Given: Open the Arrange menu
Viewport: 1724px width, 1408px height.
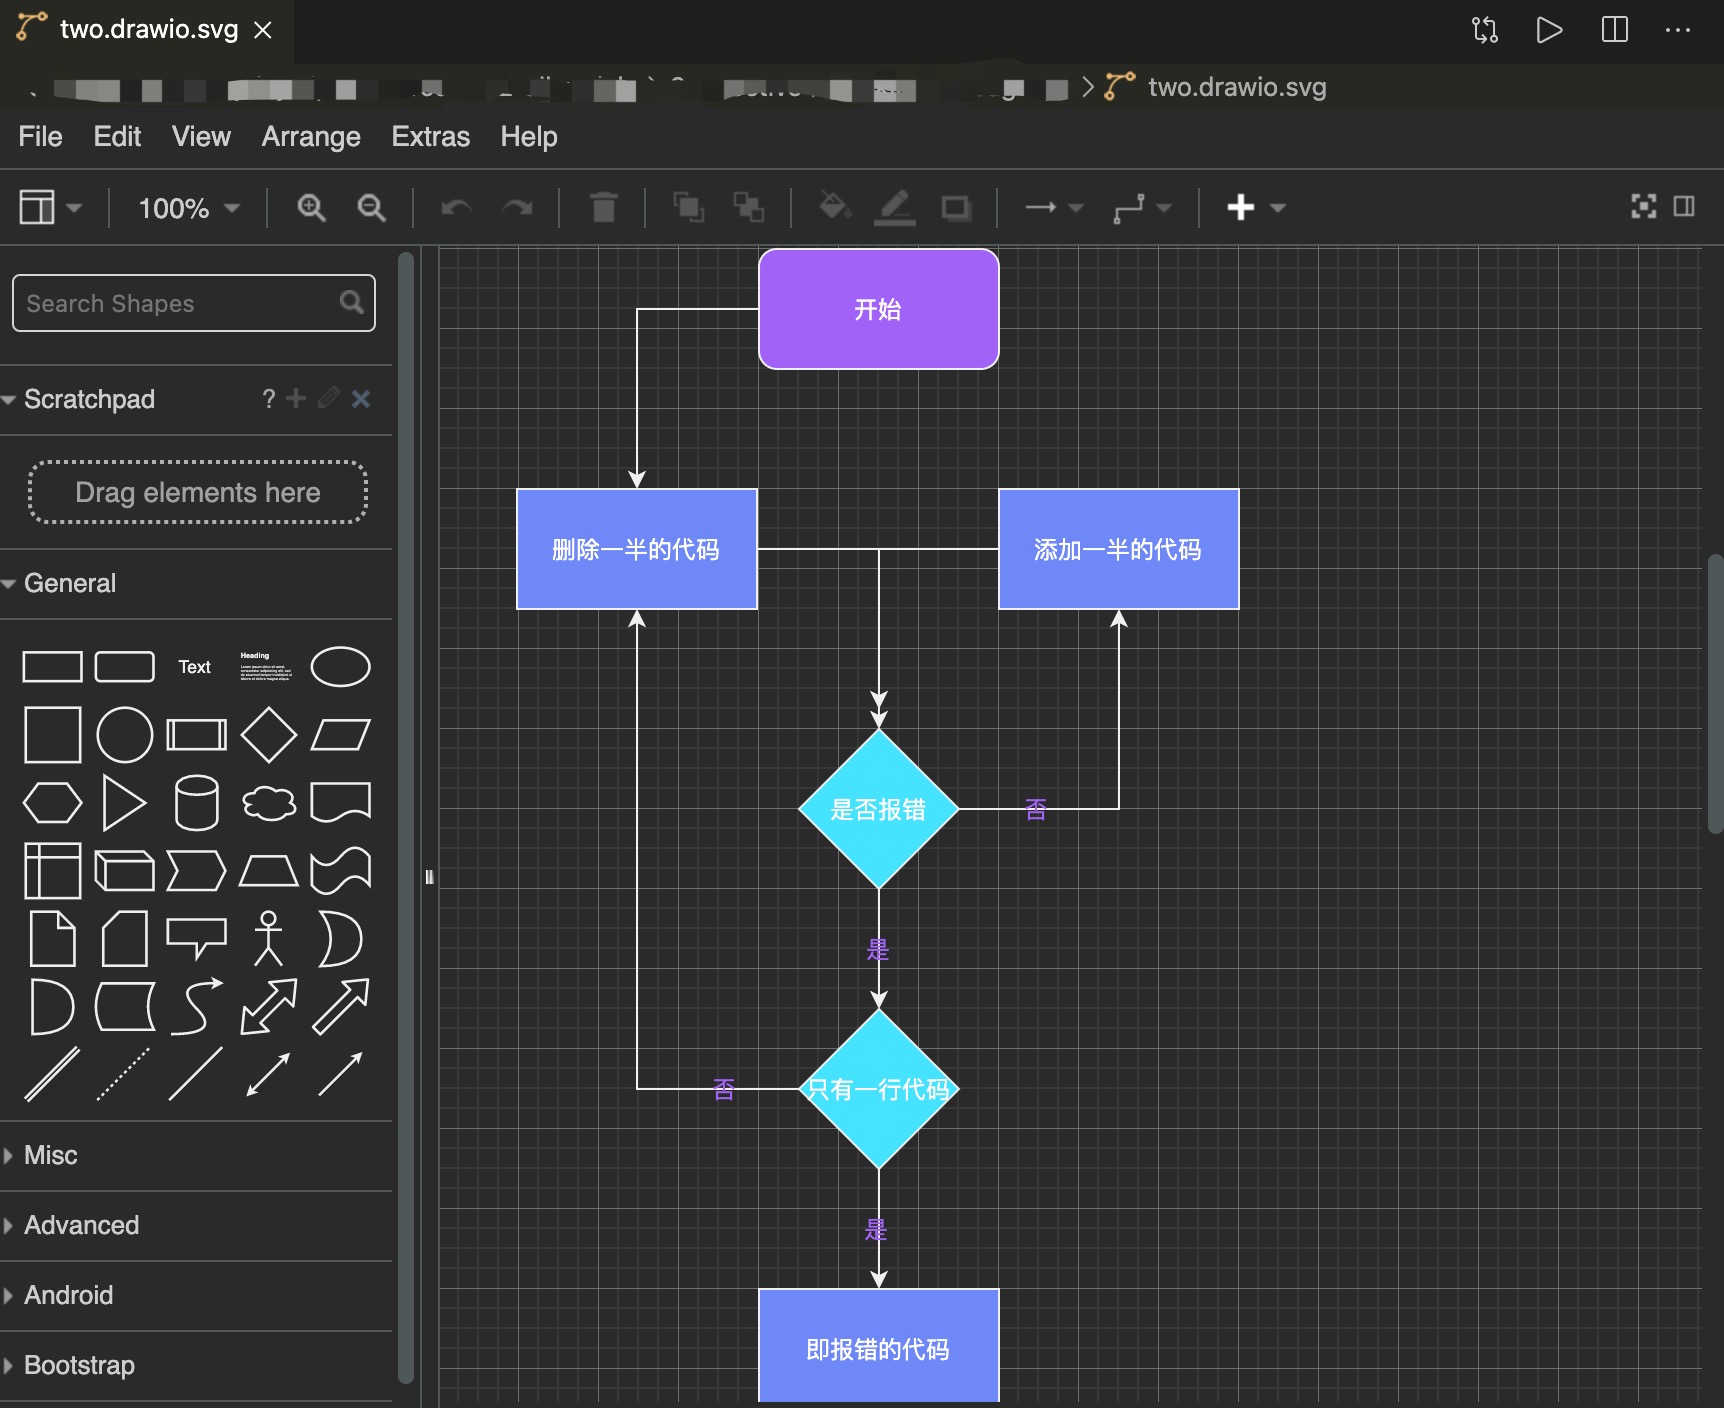Looking at the screenshot, I should (x=310, y=136).
